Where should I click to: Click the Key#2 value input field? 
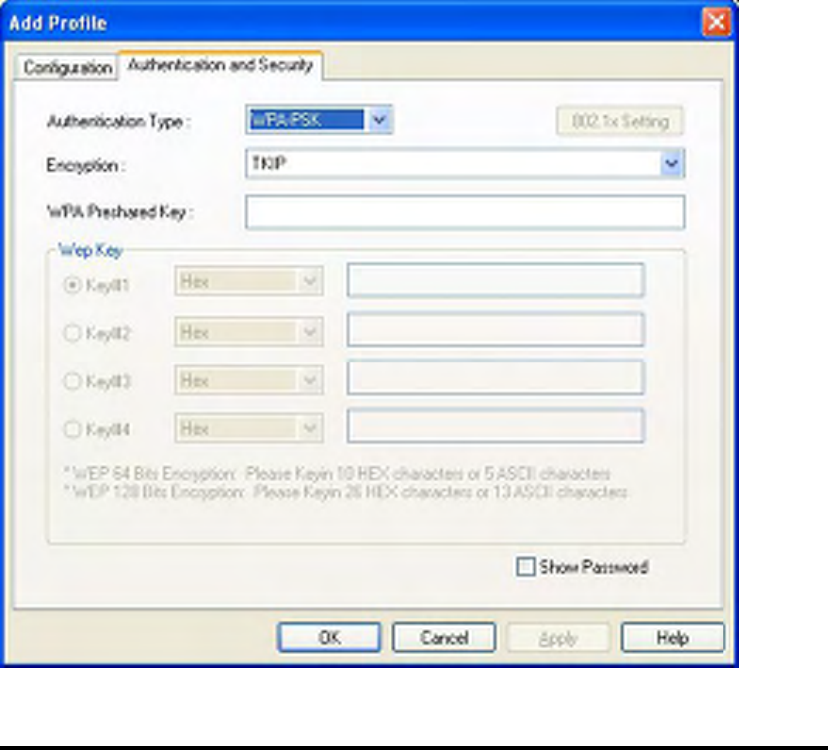(x=495, y=330)
